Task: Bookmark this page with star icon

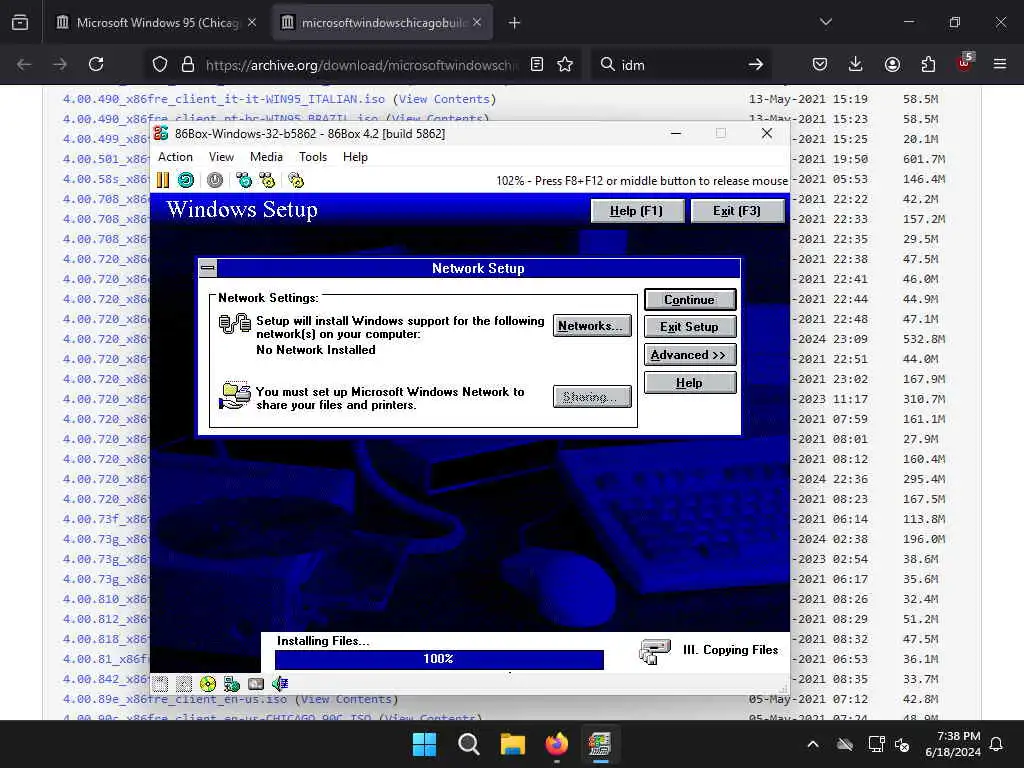Action: [x=565, y=64]
